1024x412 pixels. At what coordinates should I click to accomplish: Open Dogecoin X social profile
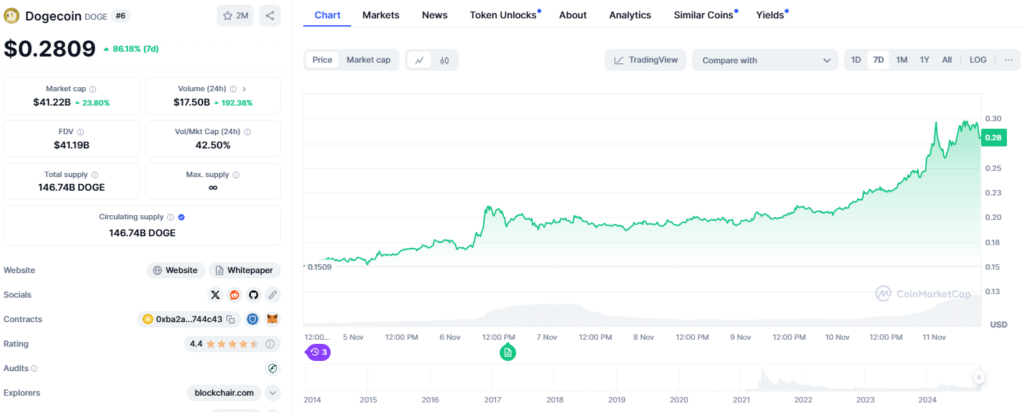click(x=216, y=295)
